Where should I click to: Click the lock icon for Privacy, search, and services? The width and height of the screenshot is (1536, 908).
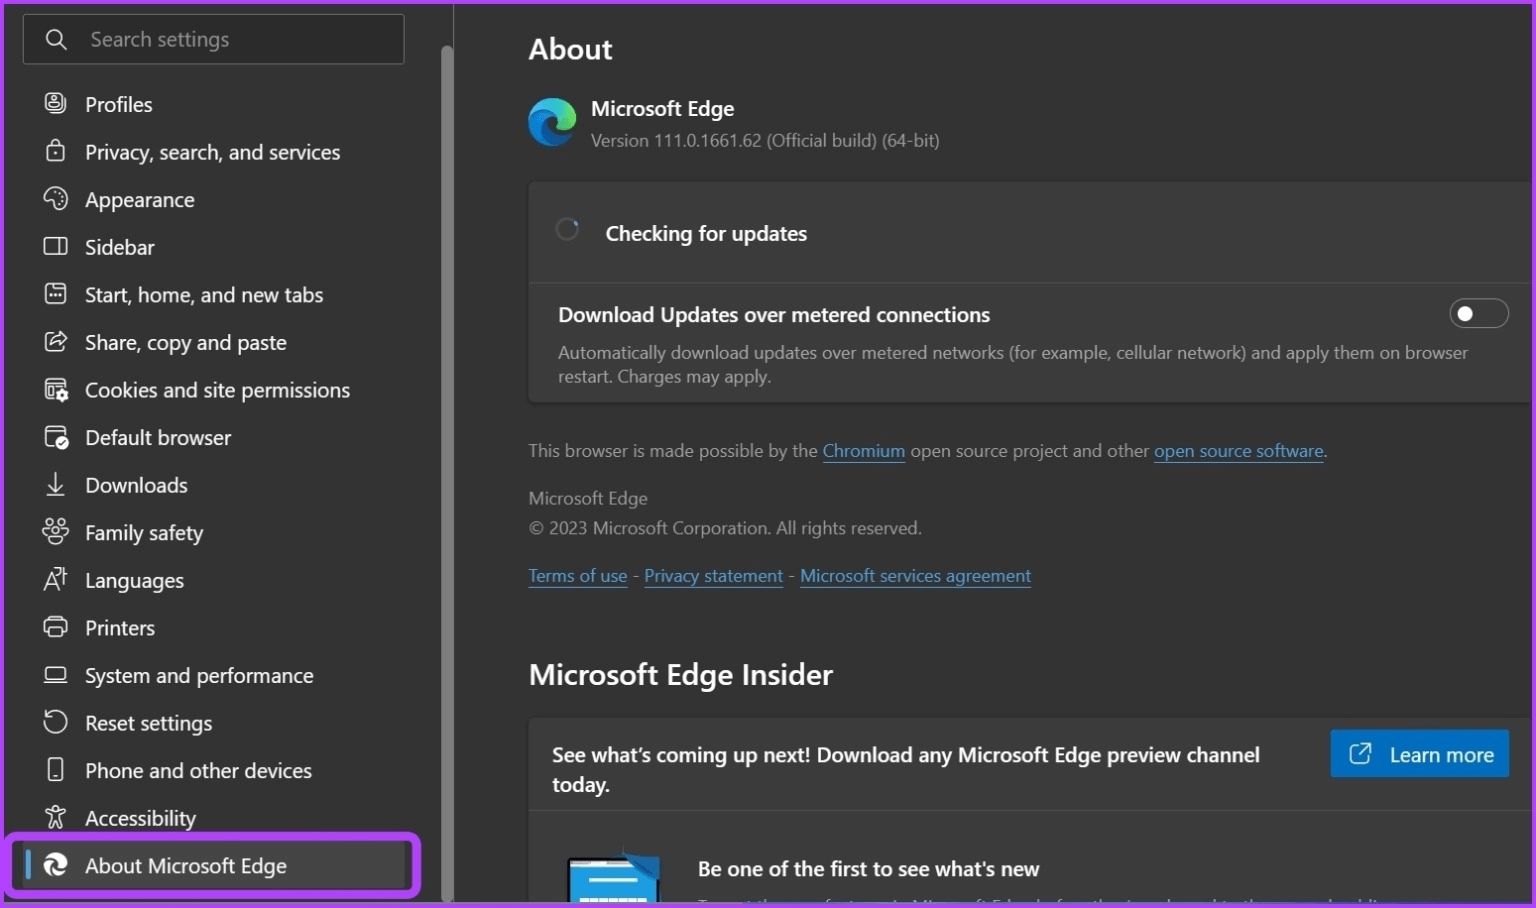point(55,151)
